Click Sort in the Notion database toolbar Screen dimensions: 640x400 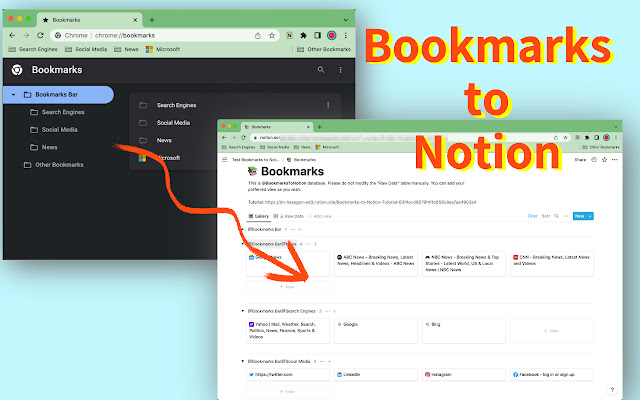[x=546, y=216]
